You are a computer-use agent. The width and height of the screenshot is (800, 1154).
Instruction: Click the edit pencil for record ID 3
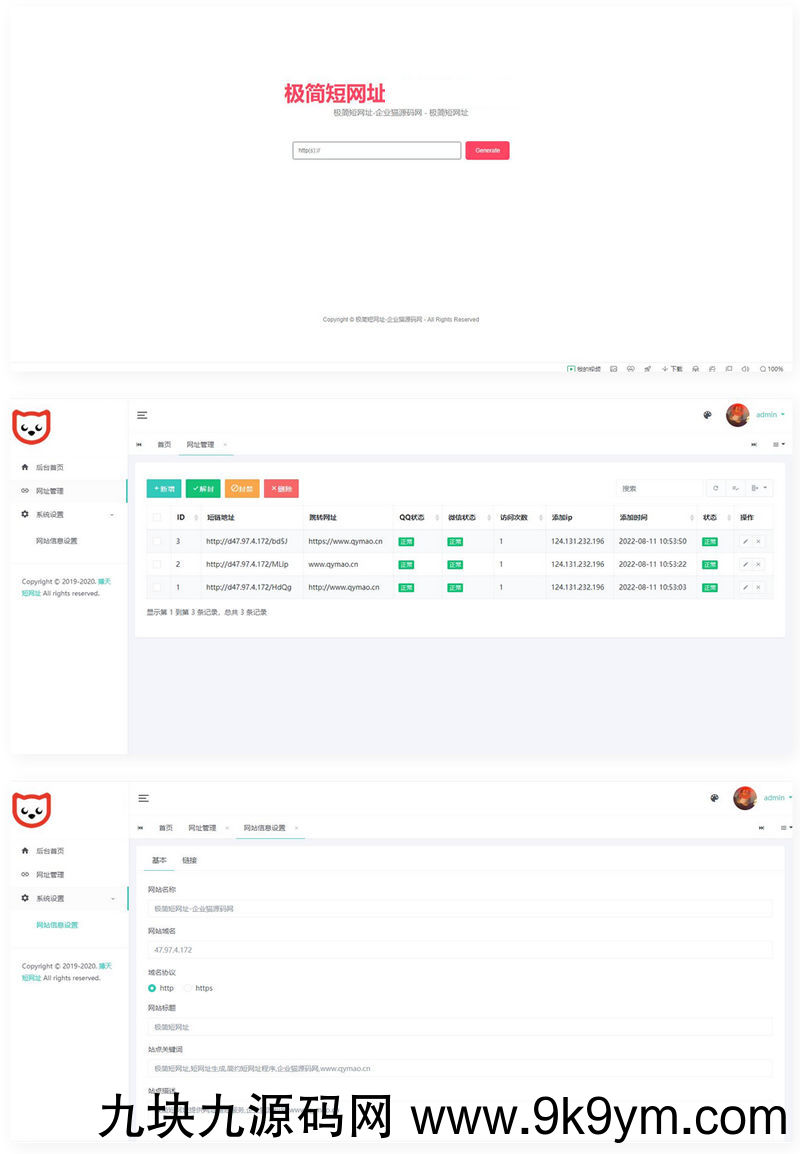tap(745, 541)
